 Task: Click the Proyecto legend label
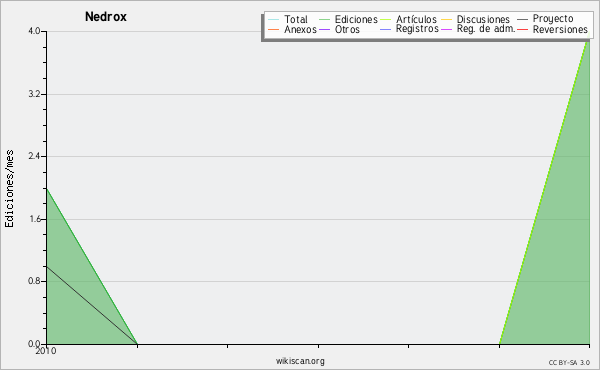click(553, 19)
